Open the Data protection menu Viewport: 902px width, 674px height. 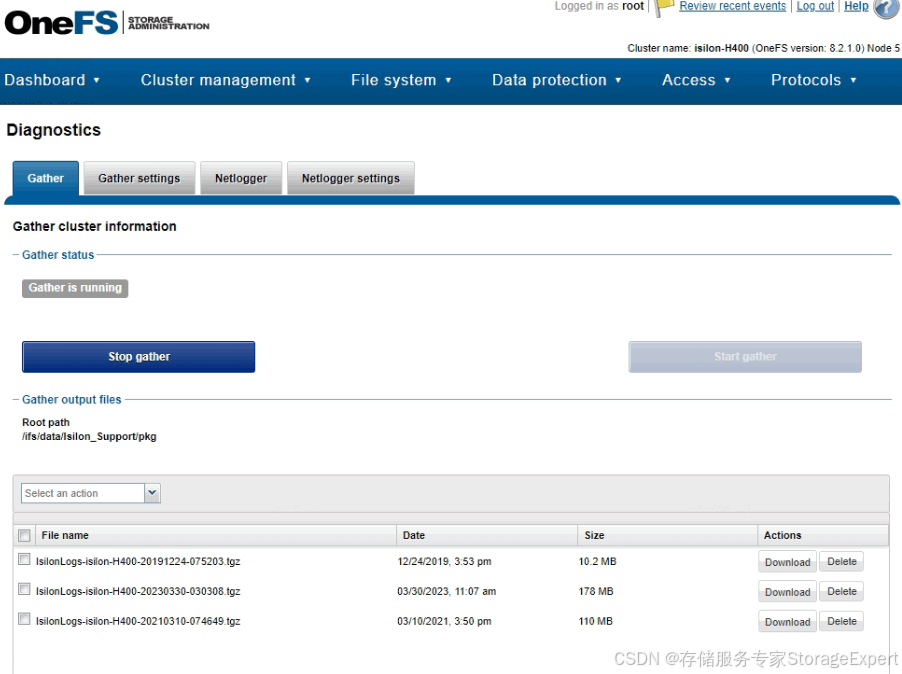[x=556, y=80]
